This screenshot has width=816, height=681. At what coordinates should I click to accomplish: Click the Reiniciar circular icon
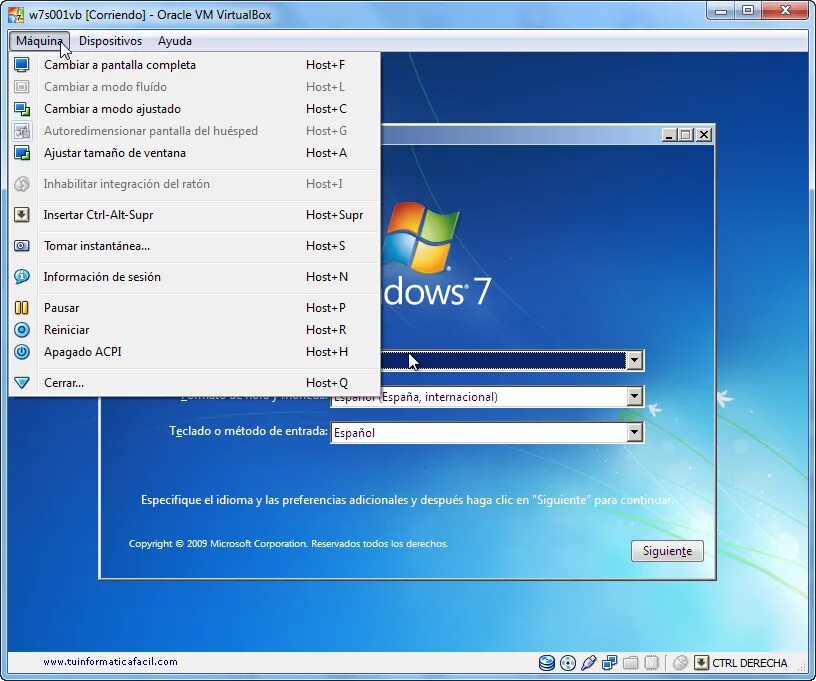click(22, 330)
